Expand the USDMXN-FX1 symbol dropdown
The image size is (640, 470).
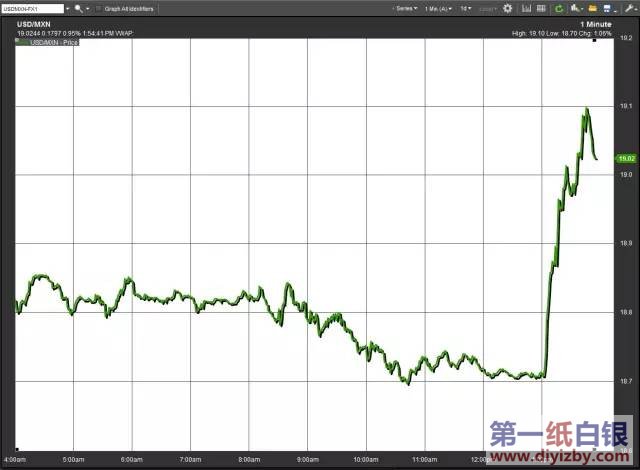point(66,8)
